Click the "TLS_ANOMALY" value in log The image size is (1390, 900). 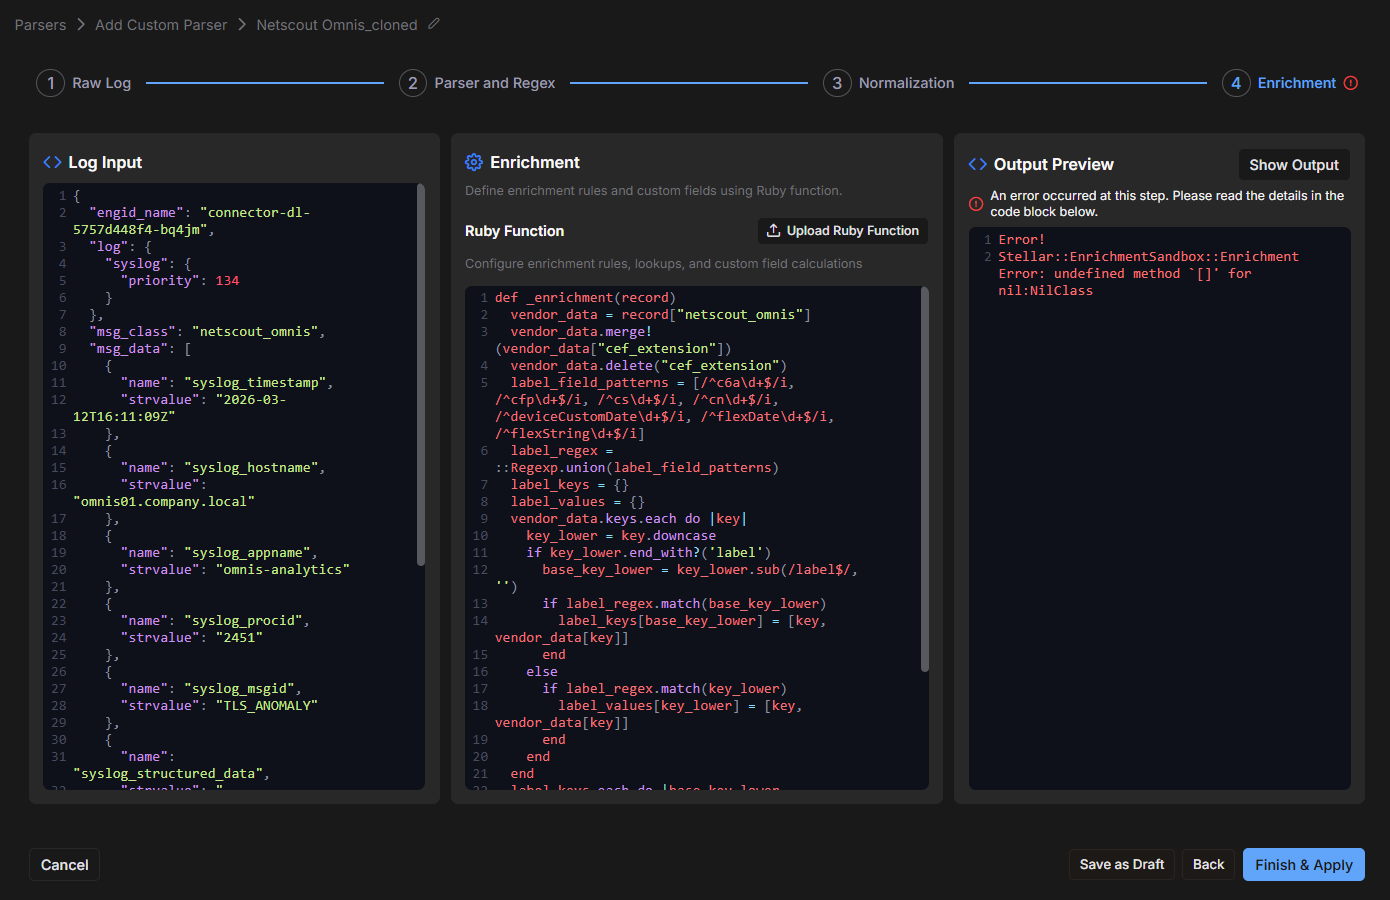267,705
